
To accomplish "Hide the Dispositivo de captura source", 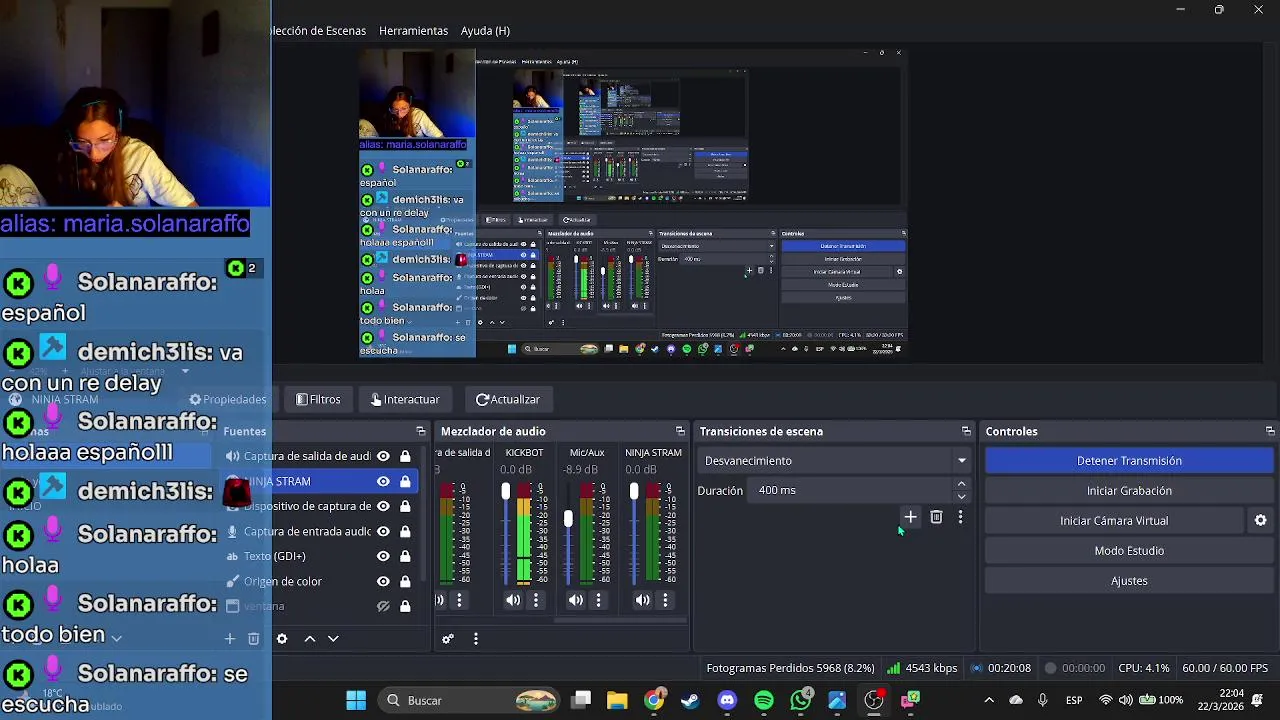I will (x=383, y=506).
